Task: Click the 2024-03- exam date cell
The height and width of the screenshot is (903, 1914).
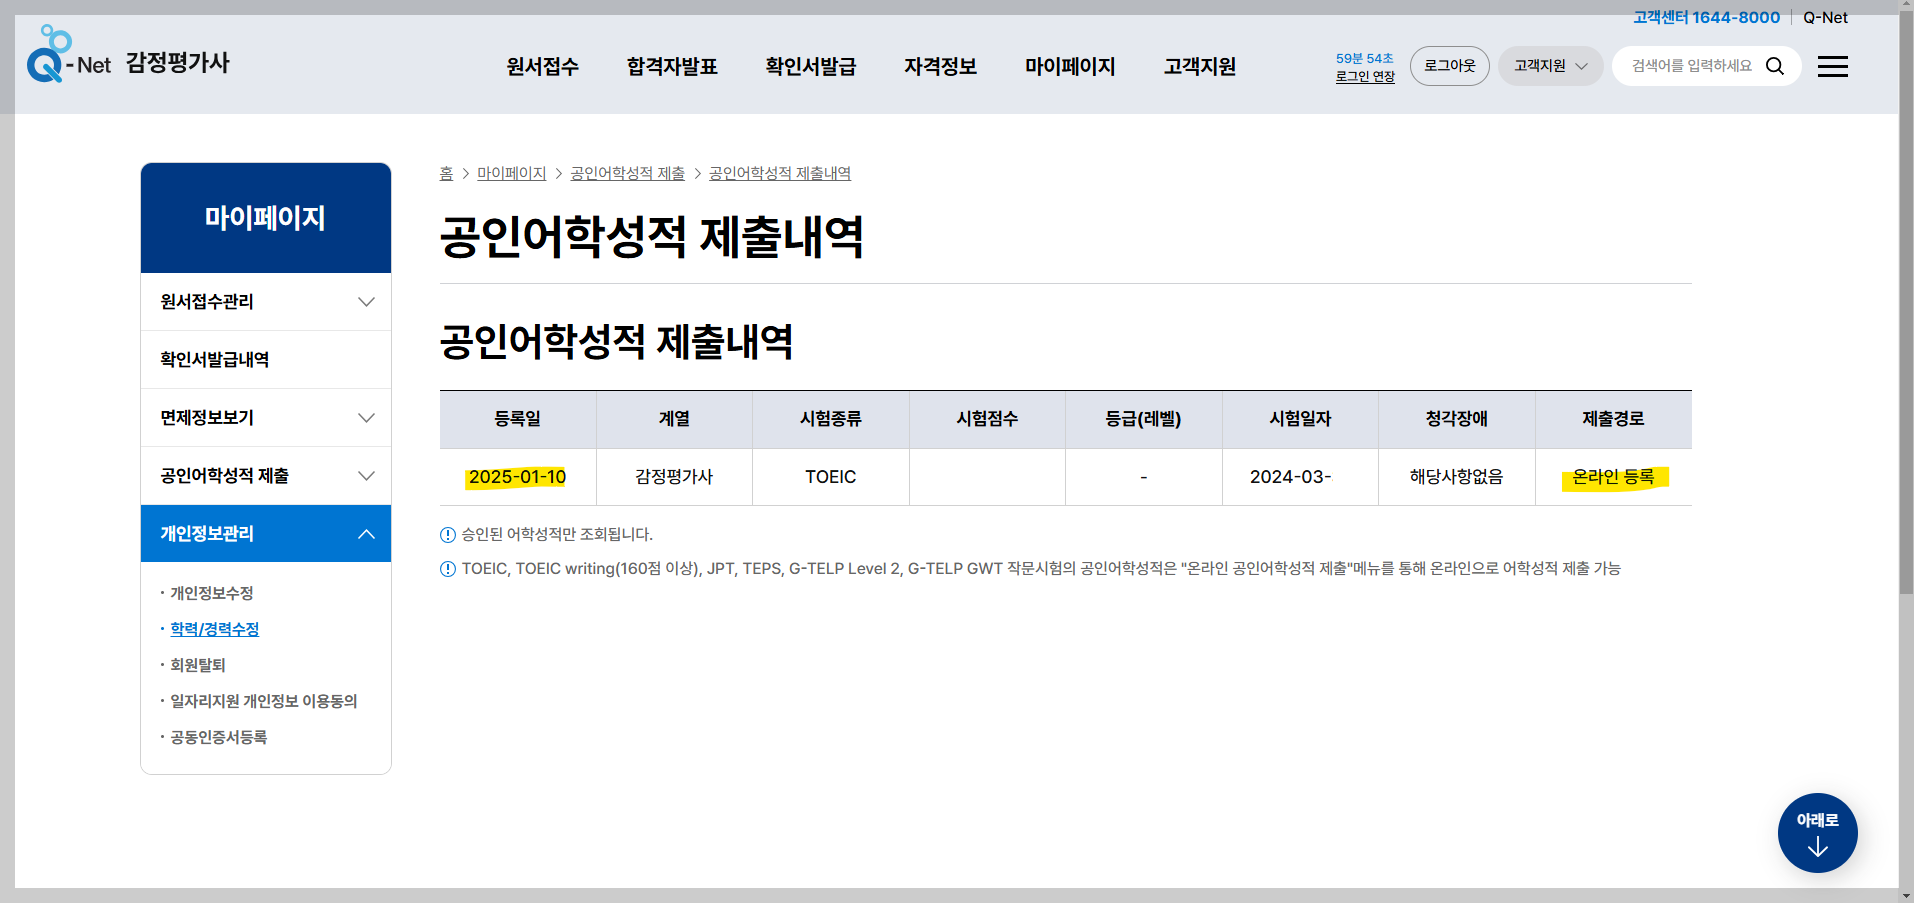Action: [x=1300, y=477]
